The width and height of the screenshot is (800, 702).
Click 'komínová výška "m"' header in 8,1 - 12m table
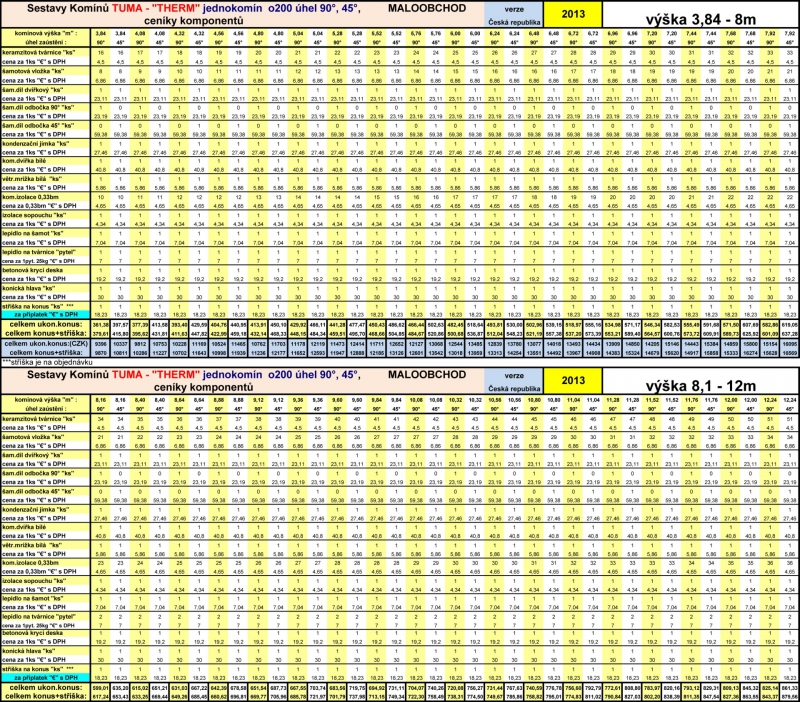pos(46,400)
